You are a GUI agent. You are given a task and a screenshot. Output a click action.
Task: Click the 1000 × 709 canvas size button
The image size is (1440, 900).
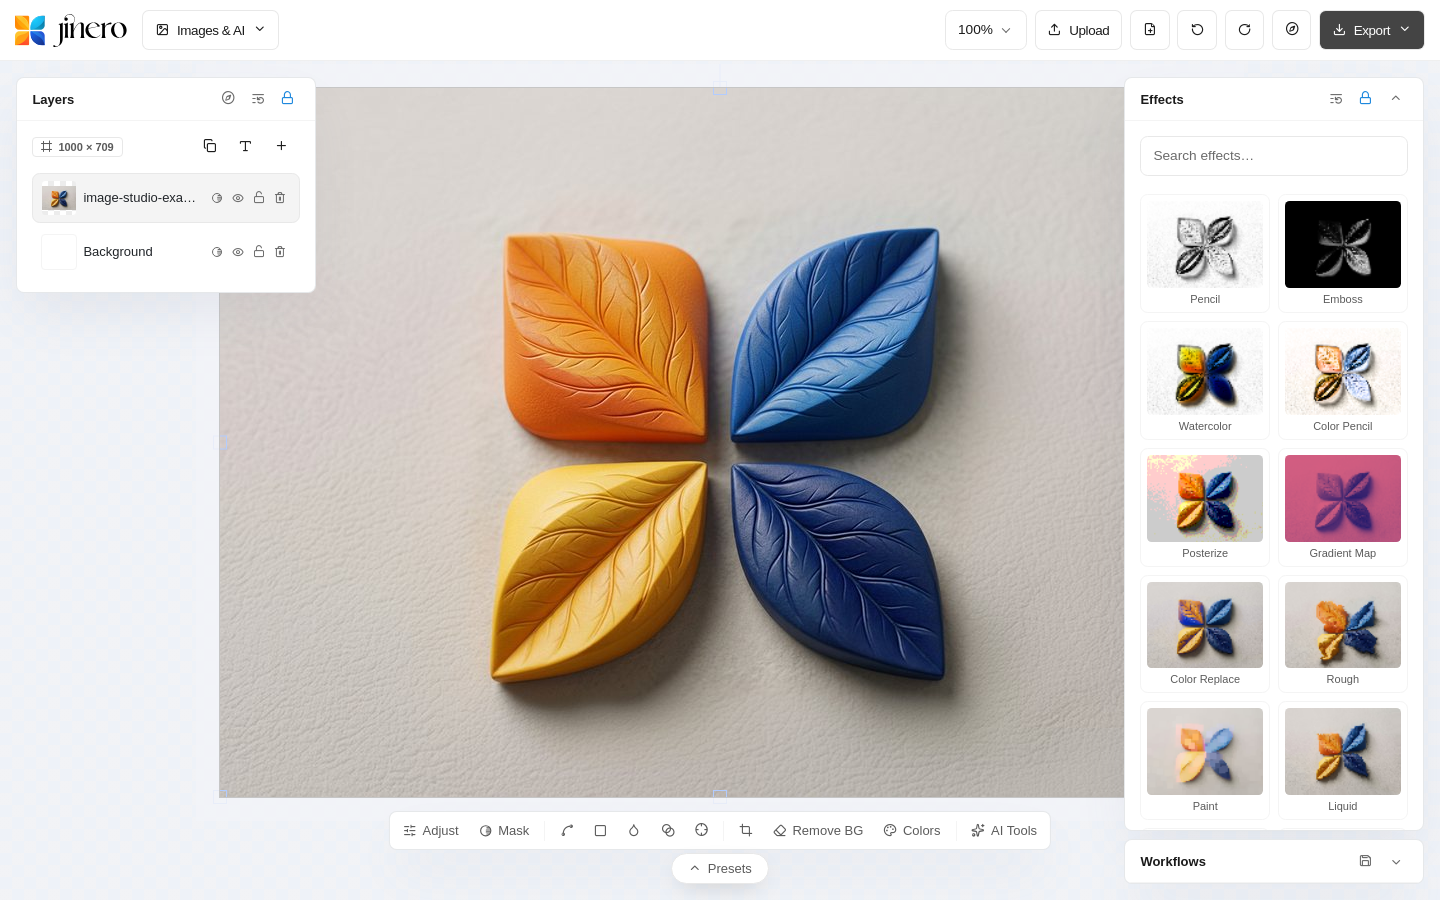(77, 147)
